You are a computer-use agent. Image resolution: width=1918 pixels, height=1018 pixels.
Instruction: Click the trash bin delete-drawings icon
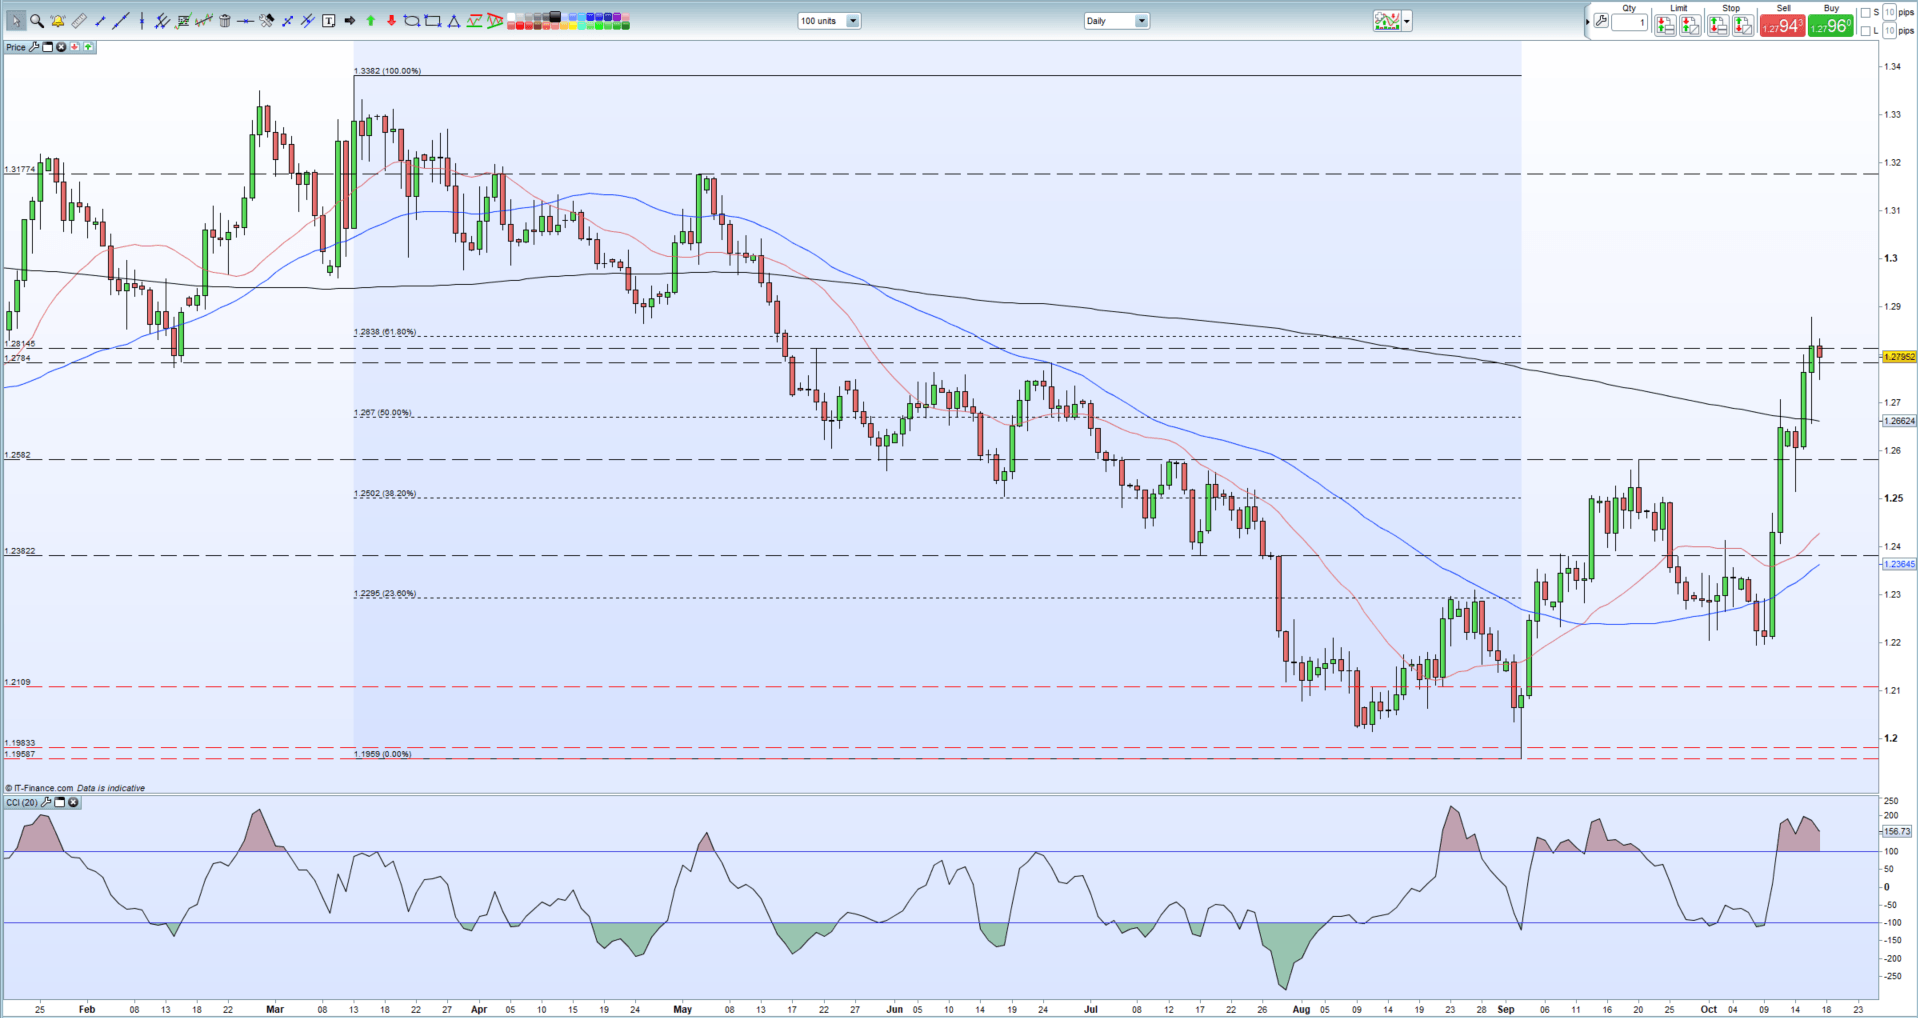(x=225, y=21)
